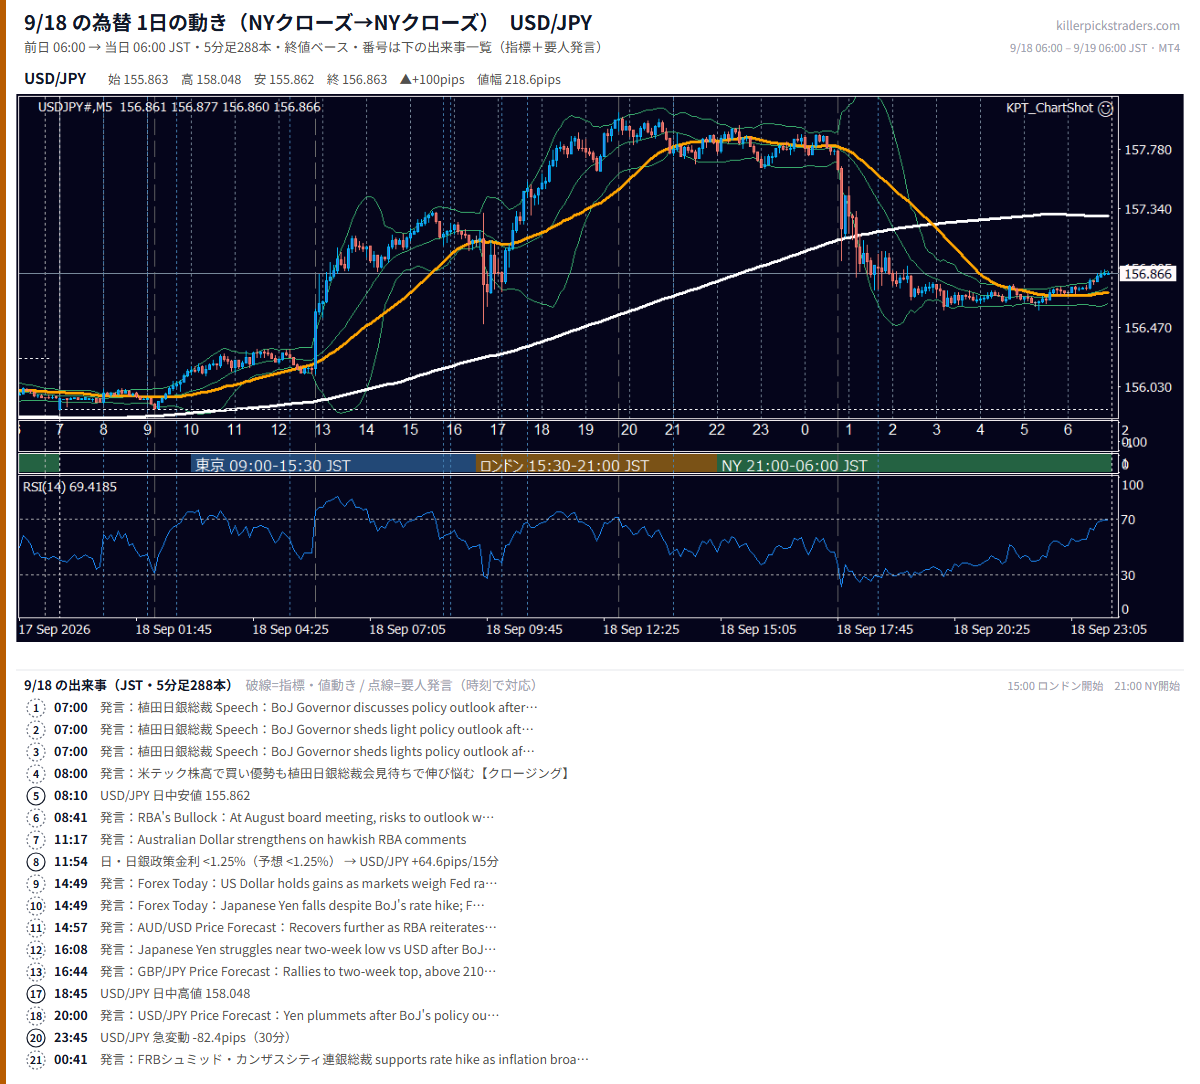Click the 'USD/JPY 急変動 -82.4pips（30分）' row
Screen dimensions: 1200x1084
click(195, 1038)
